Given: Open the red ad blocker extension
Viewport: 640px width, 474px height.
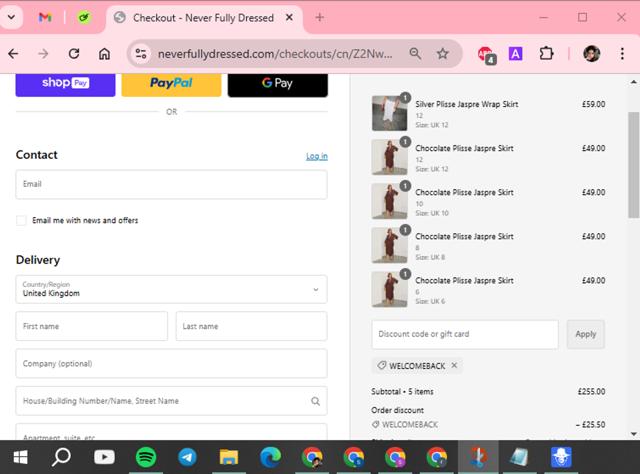Looking at the screenshot, I should (486, 54).
